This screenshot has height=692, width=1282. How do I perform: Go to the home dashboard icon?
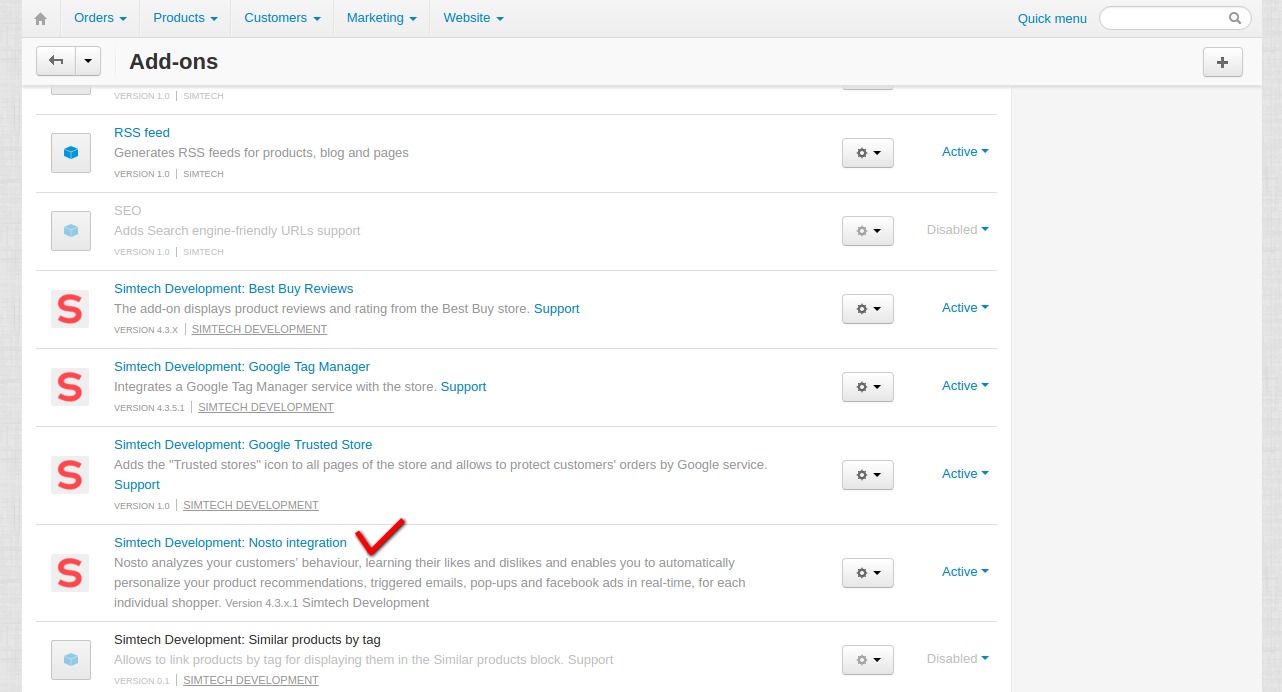41,18
